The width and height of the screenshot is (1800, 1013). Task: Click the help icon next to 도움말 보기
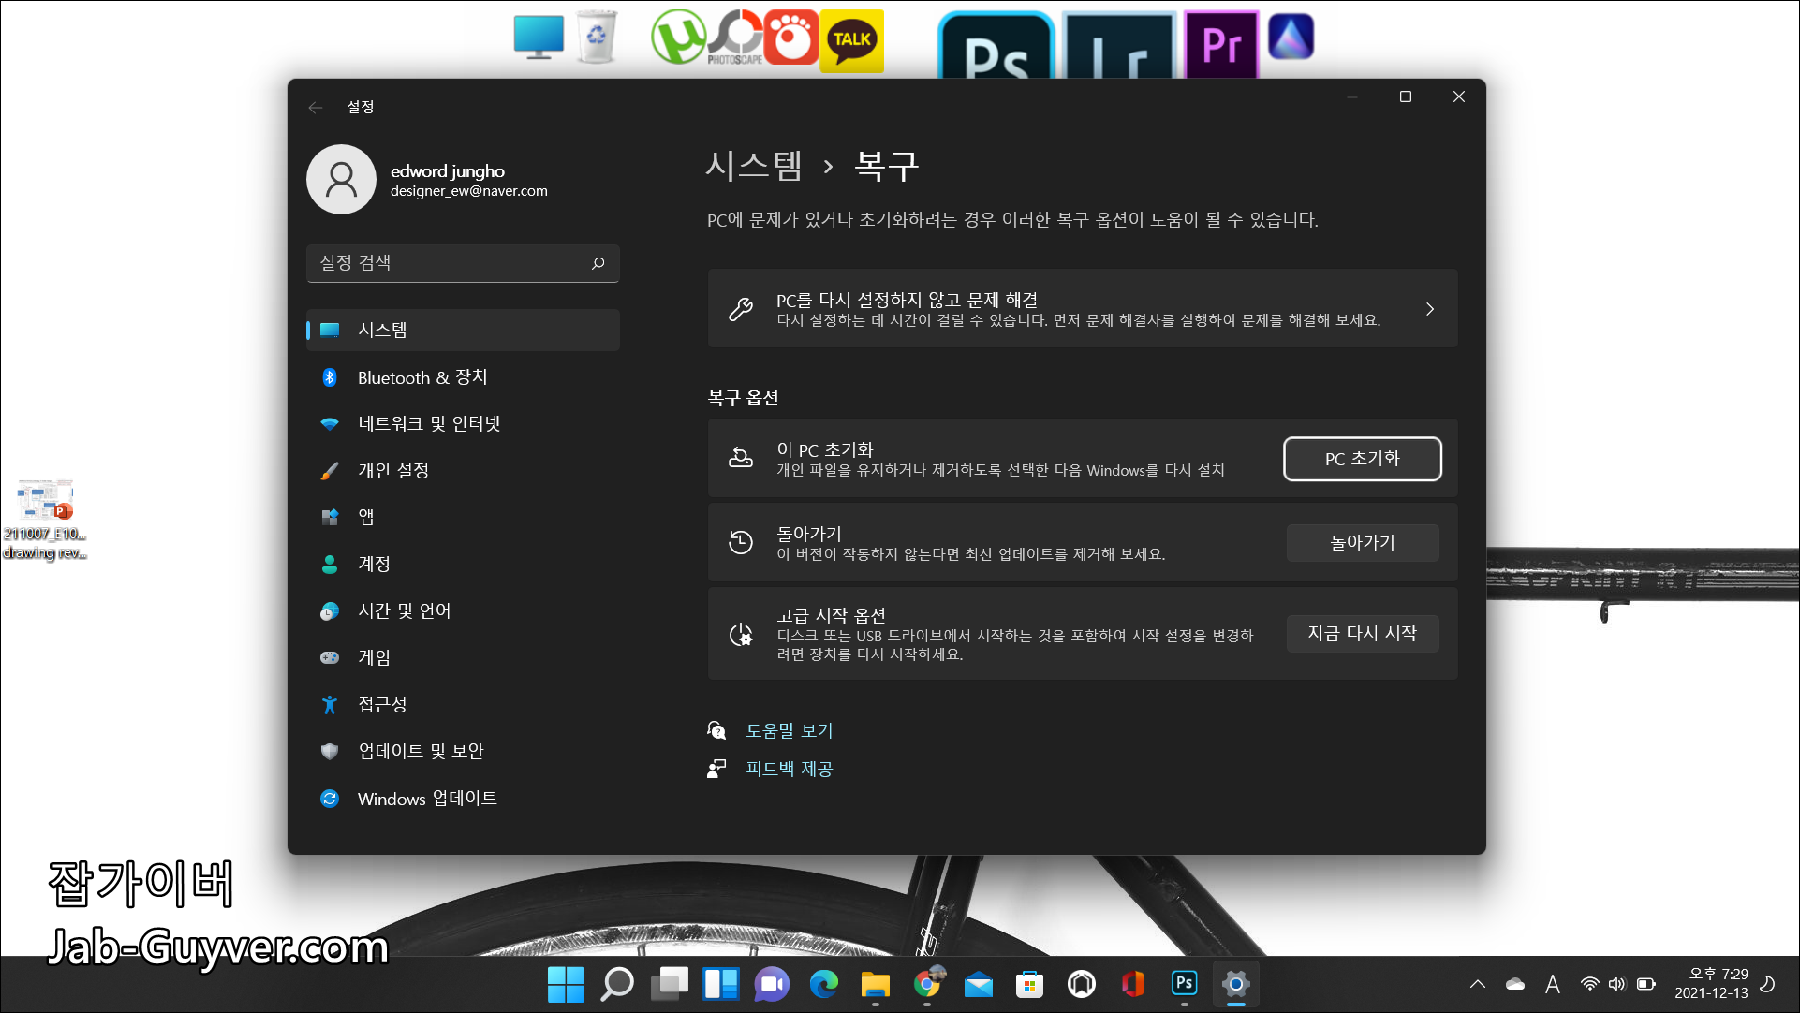(717, 731)
